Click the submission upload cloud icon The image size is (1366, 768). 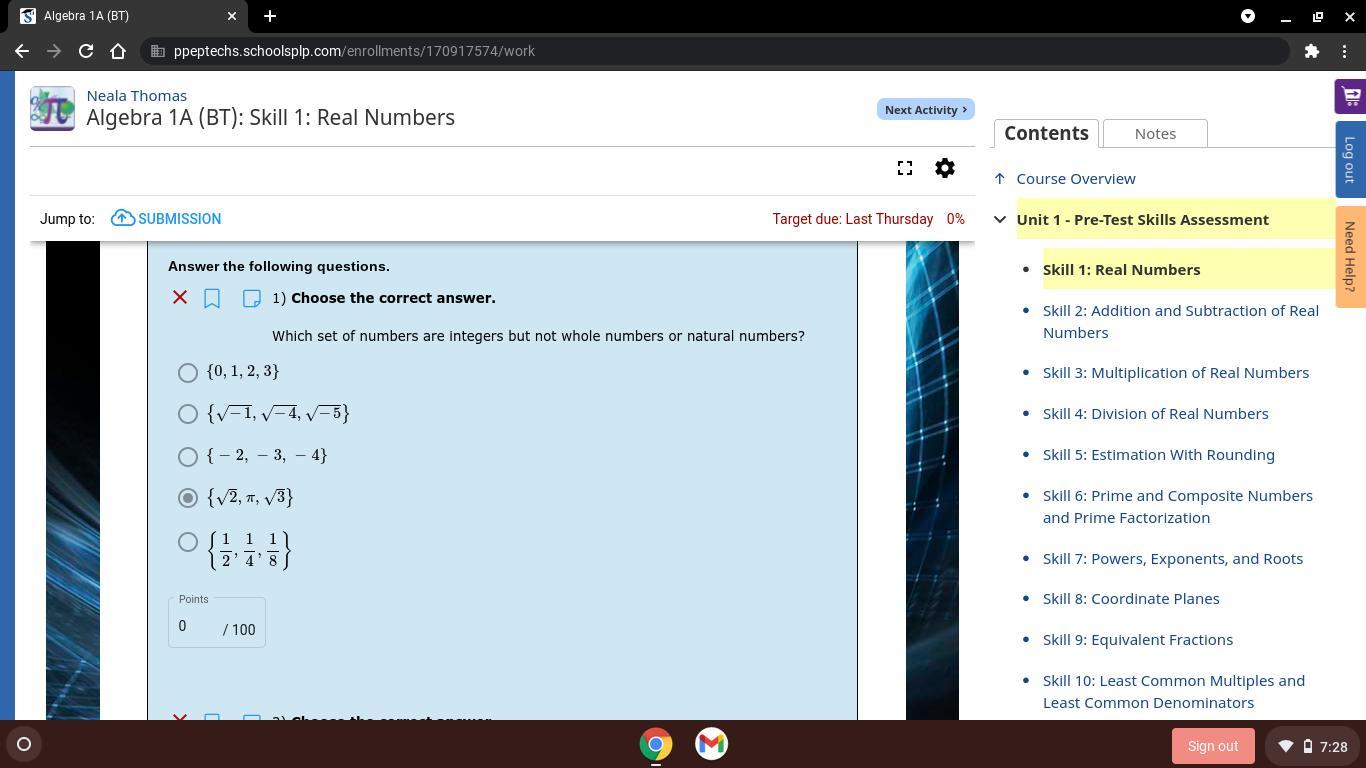point(123,218)
